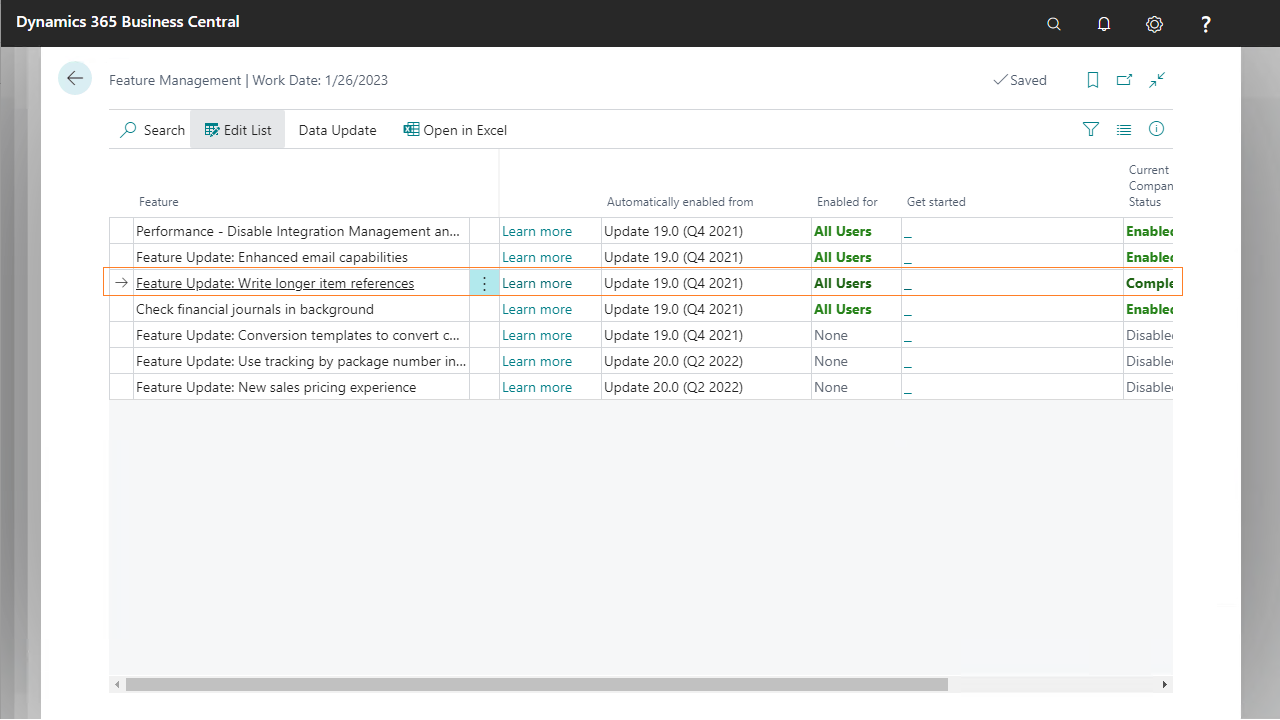
Task: Toggle Edit List mode
Action: coord(238,130)
